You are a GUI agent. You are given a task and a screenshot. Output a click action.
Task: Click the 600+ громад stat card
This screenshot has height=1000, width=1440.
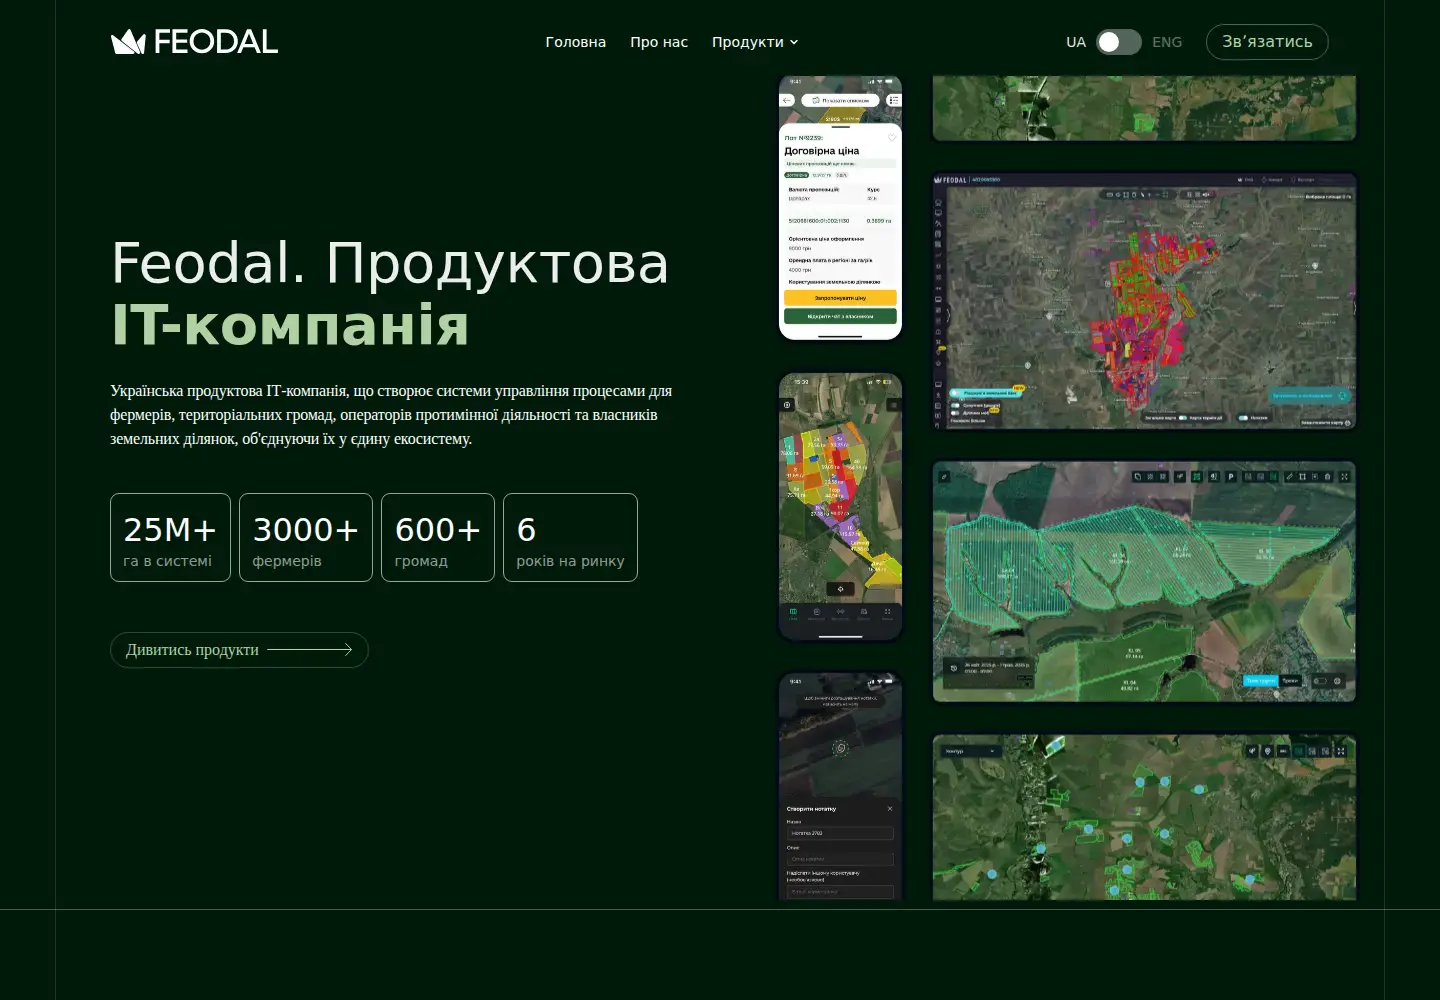click(x=438, y=537)
